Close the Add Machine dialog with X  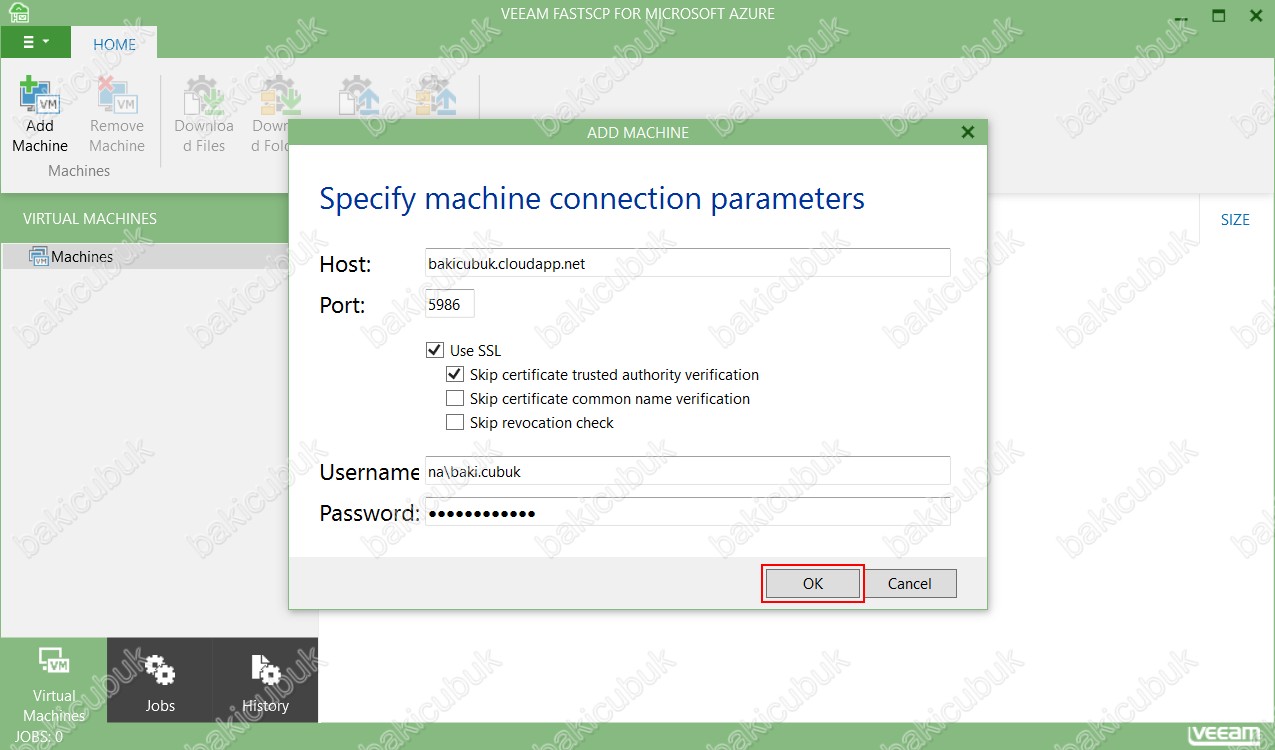pos(967,132)
